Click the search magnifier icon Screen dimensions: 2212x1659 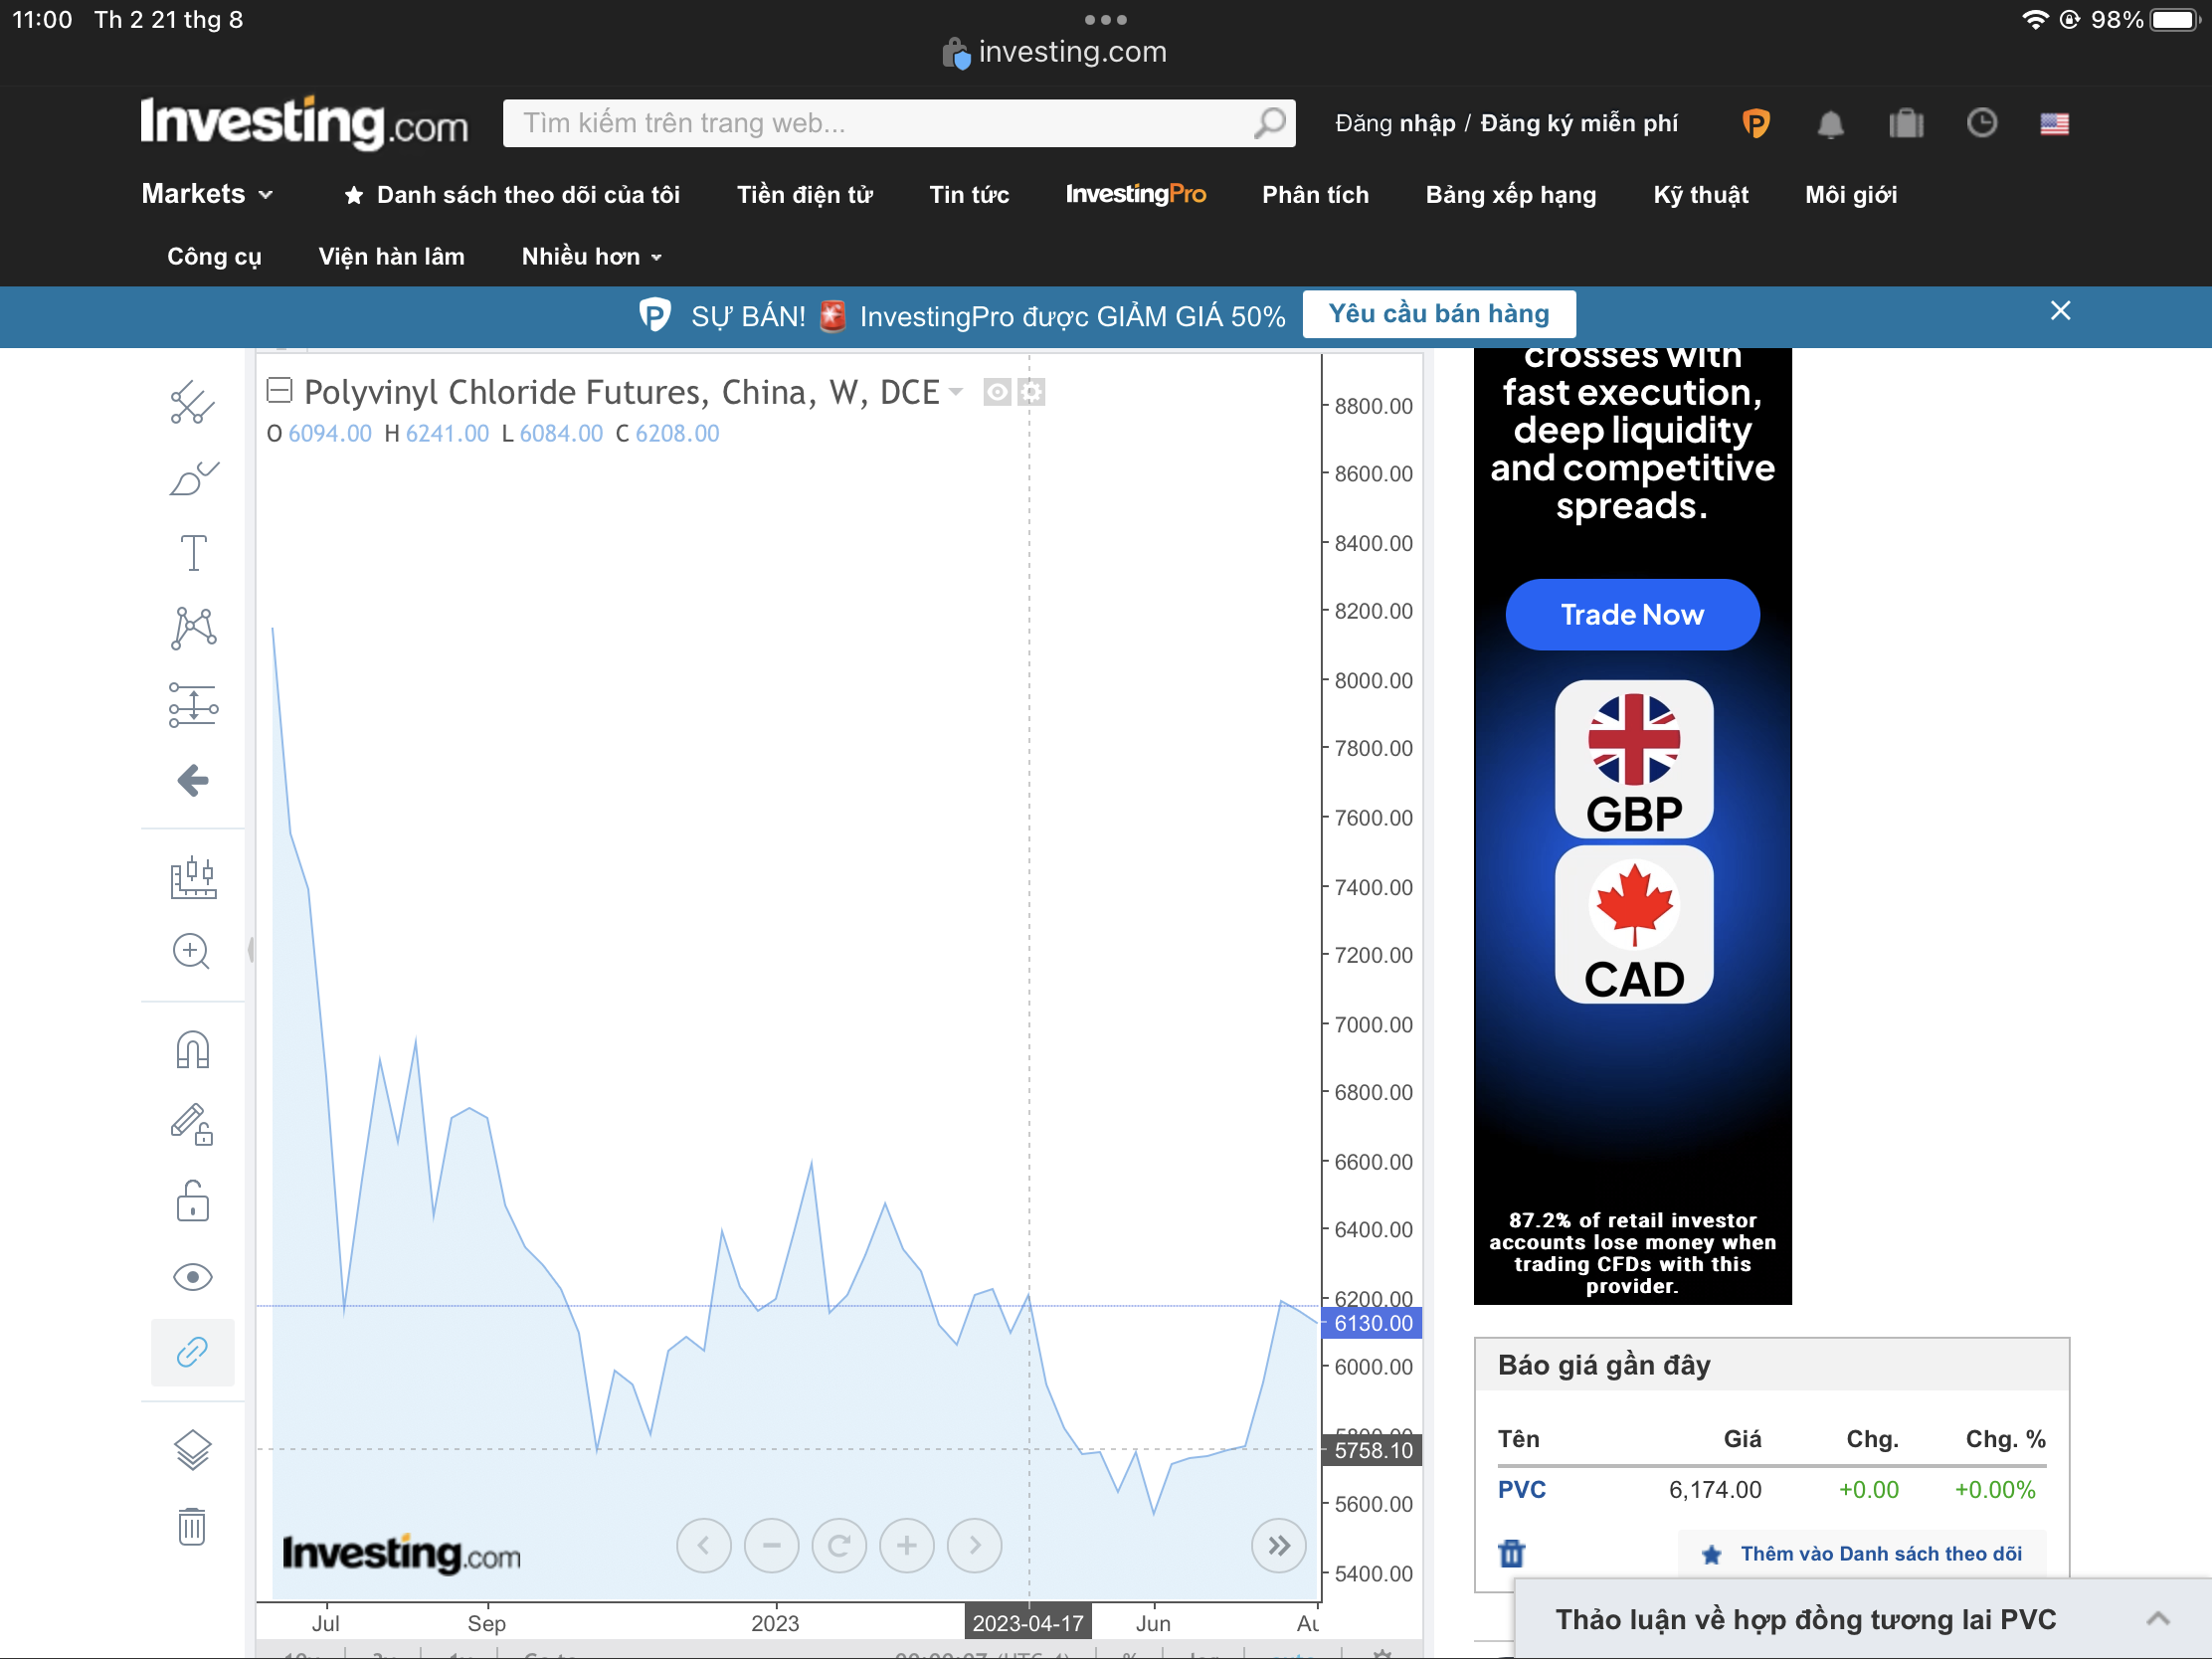1270,123
